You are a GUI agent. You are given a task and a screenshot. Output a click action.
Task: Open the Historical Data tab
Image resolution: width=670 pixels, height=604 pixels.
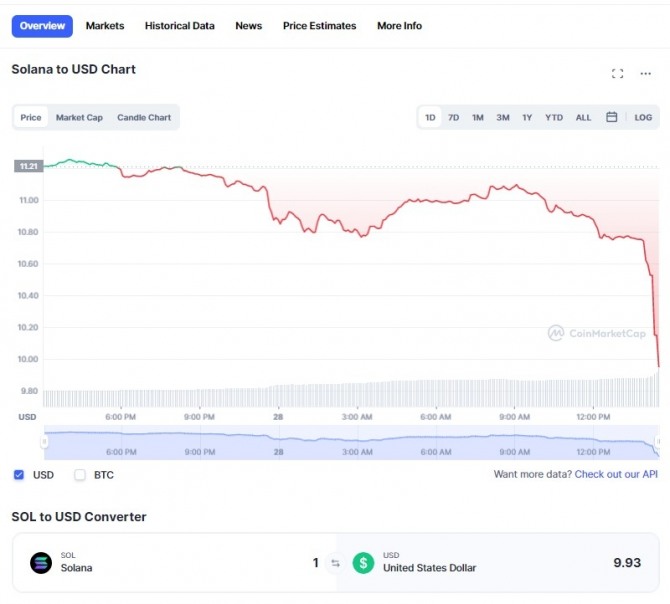pyautogui.click(x=180, y=26)
